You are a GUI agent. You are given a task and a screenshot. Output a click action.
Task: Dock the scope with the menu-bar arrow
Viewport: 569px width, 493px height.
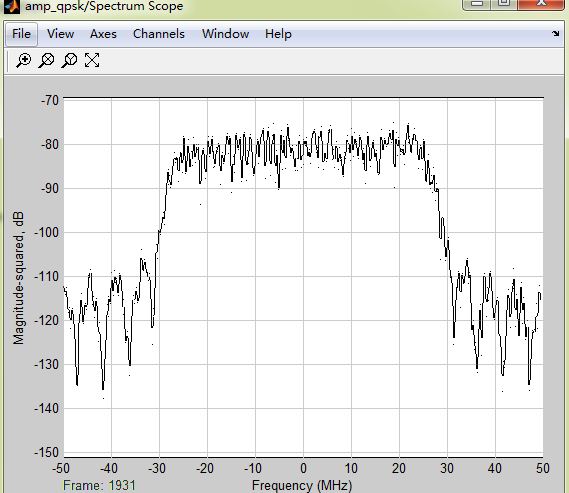coord(556,34)
